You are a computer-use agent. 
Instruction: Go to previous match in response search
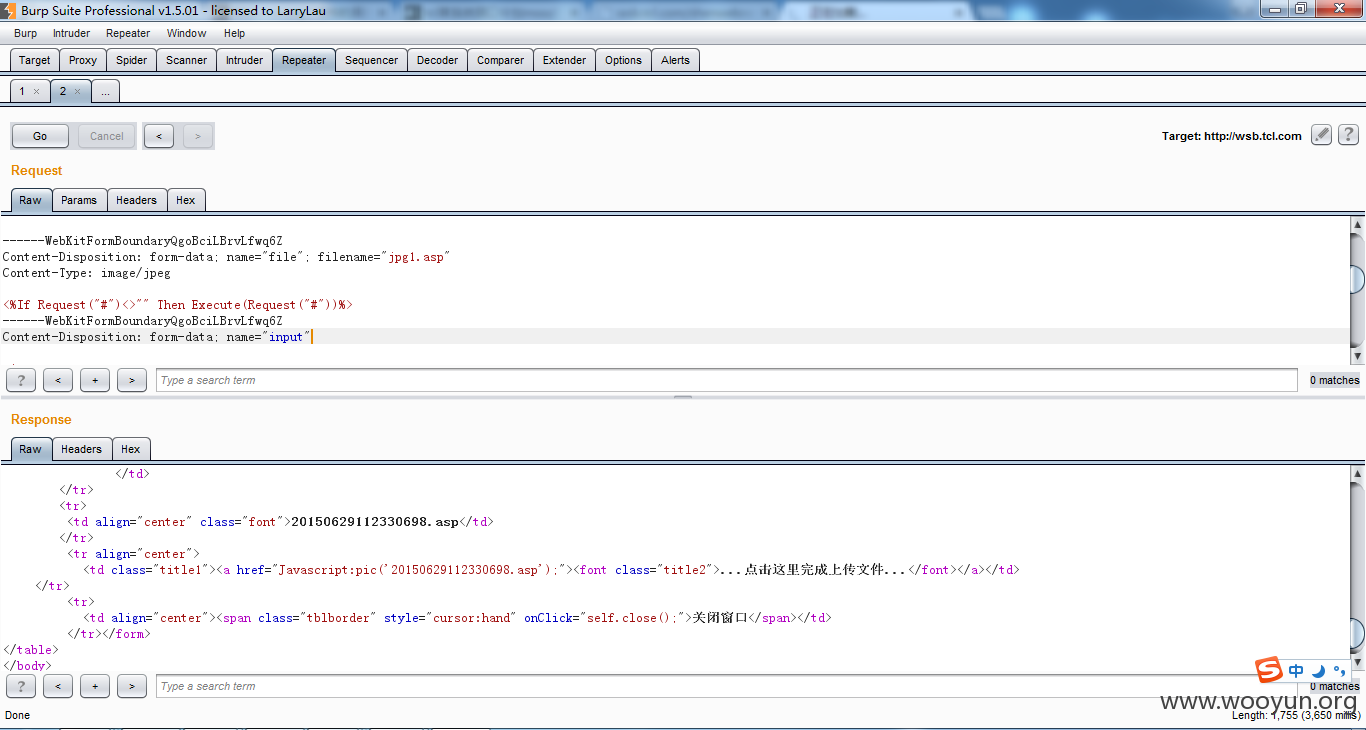pos(58,686)
